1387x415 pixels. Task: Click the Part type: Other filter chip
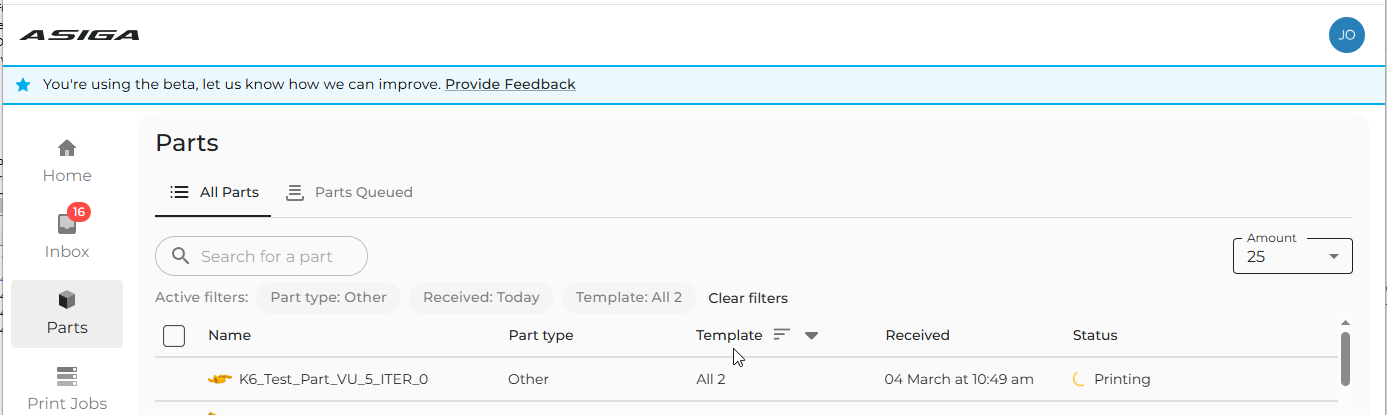point(328,297)
